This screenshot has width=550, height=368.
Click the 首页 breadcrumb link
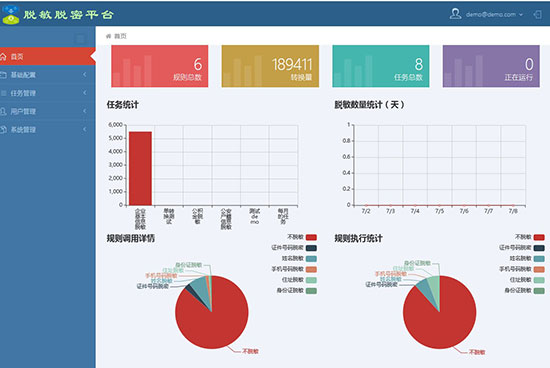[120, 36]
